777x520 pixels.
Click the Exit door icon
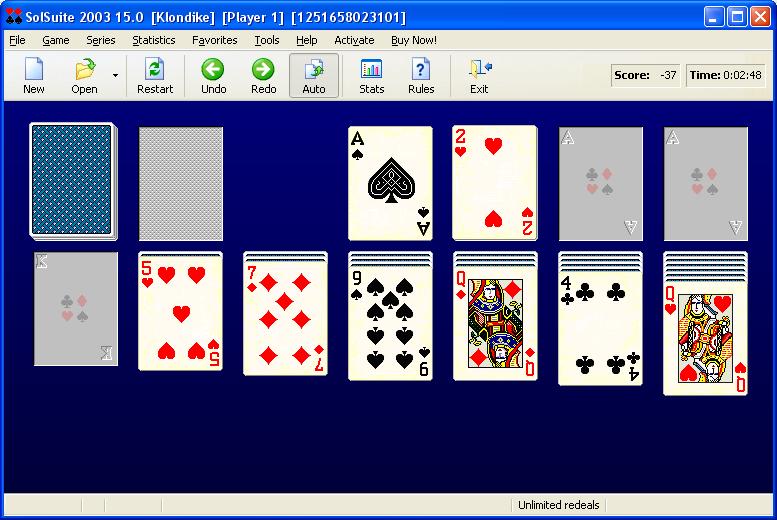480,69
